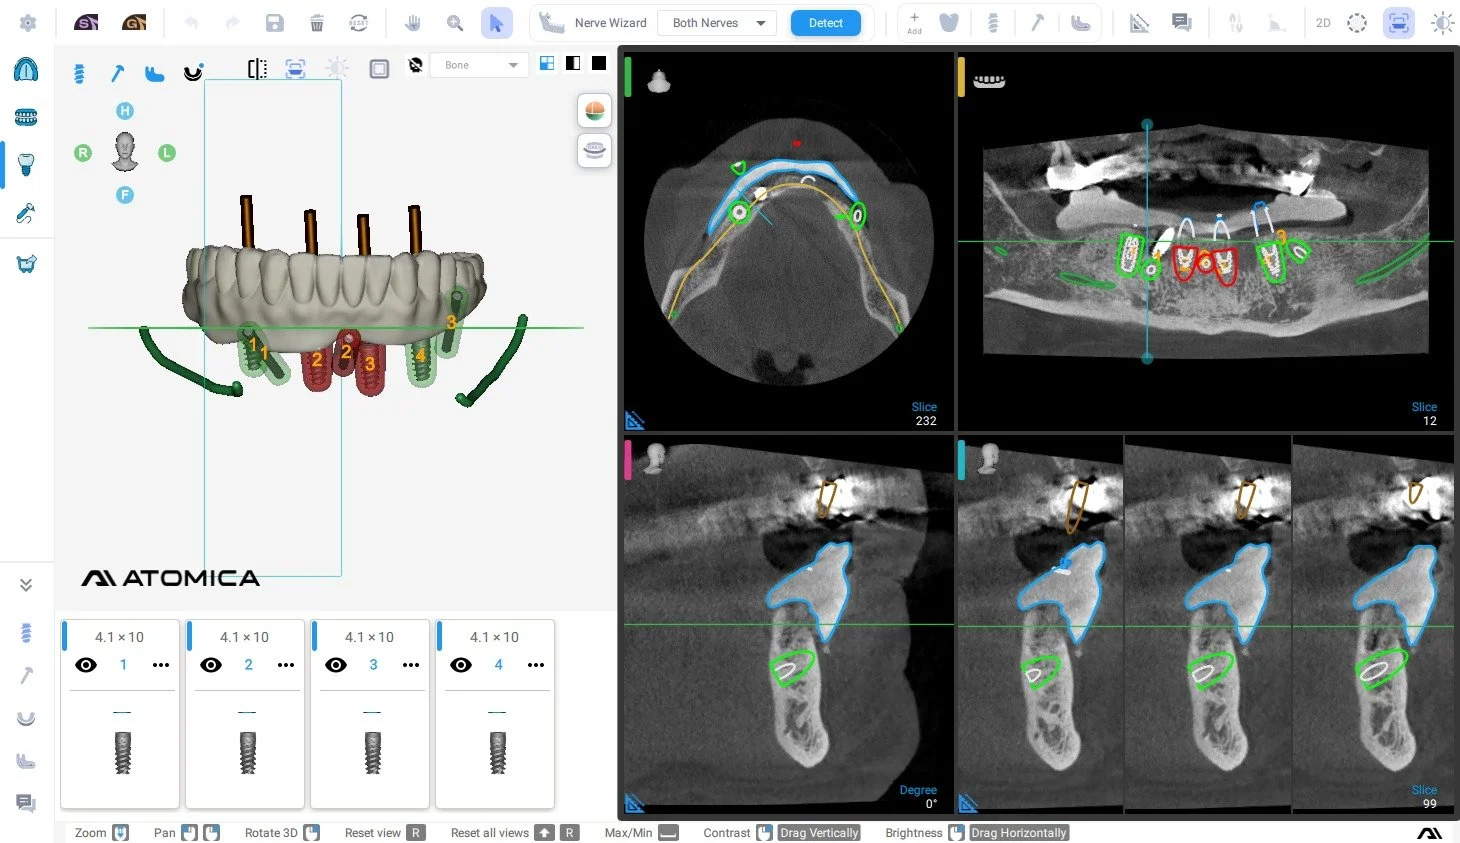
Task: Click Reset all views at bottom
Action: (490, 832)
